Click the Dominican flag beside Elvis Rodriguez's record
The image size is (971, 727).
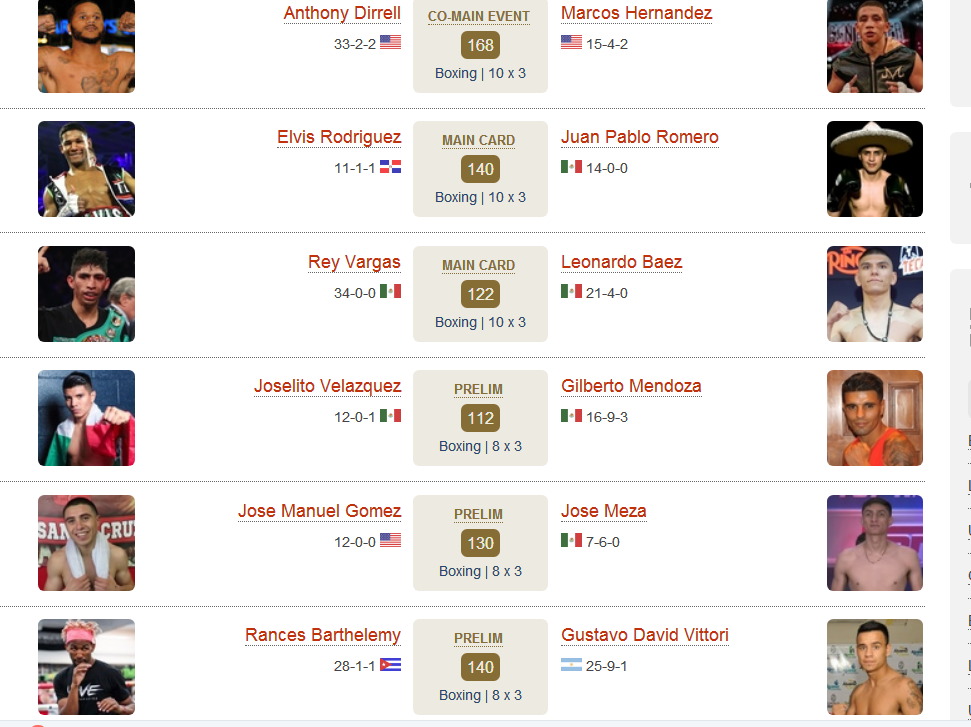click(390, 167)
